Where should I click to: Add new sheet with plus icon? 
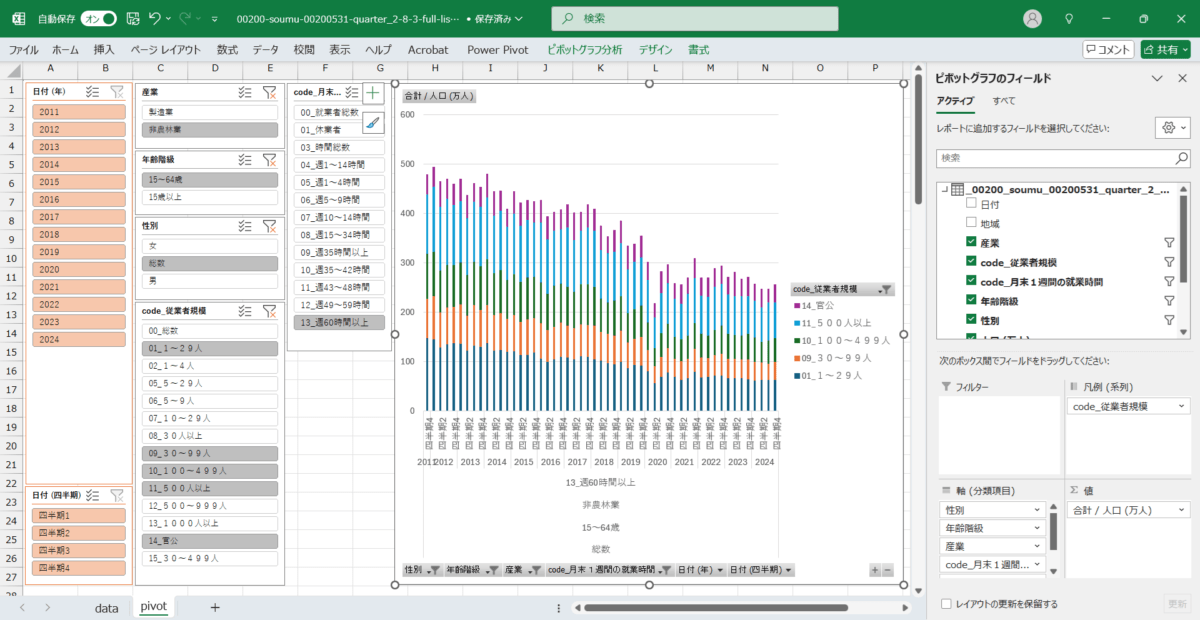click(x=214, y=607)
